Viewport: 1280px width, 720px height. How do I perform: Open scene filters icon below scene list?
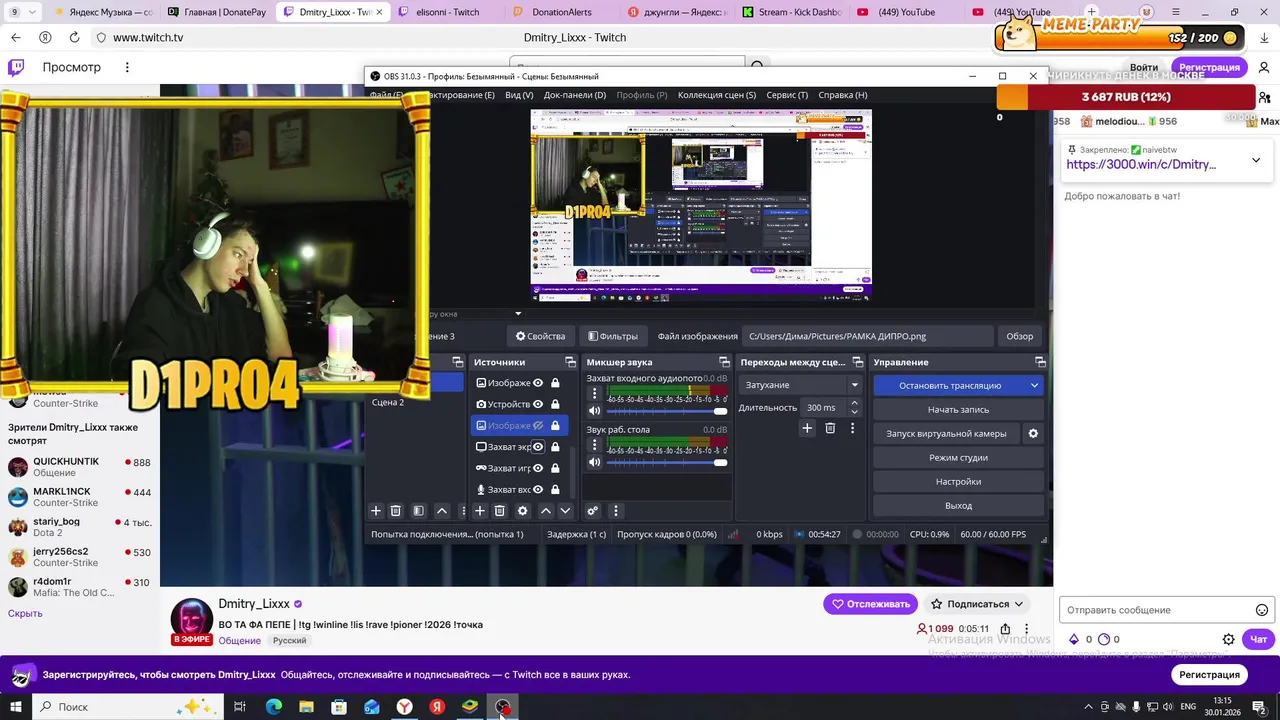click(x=419, y=511)
